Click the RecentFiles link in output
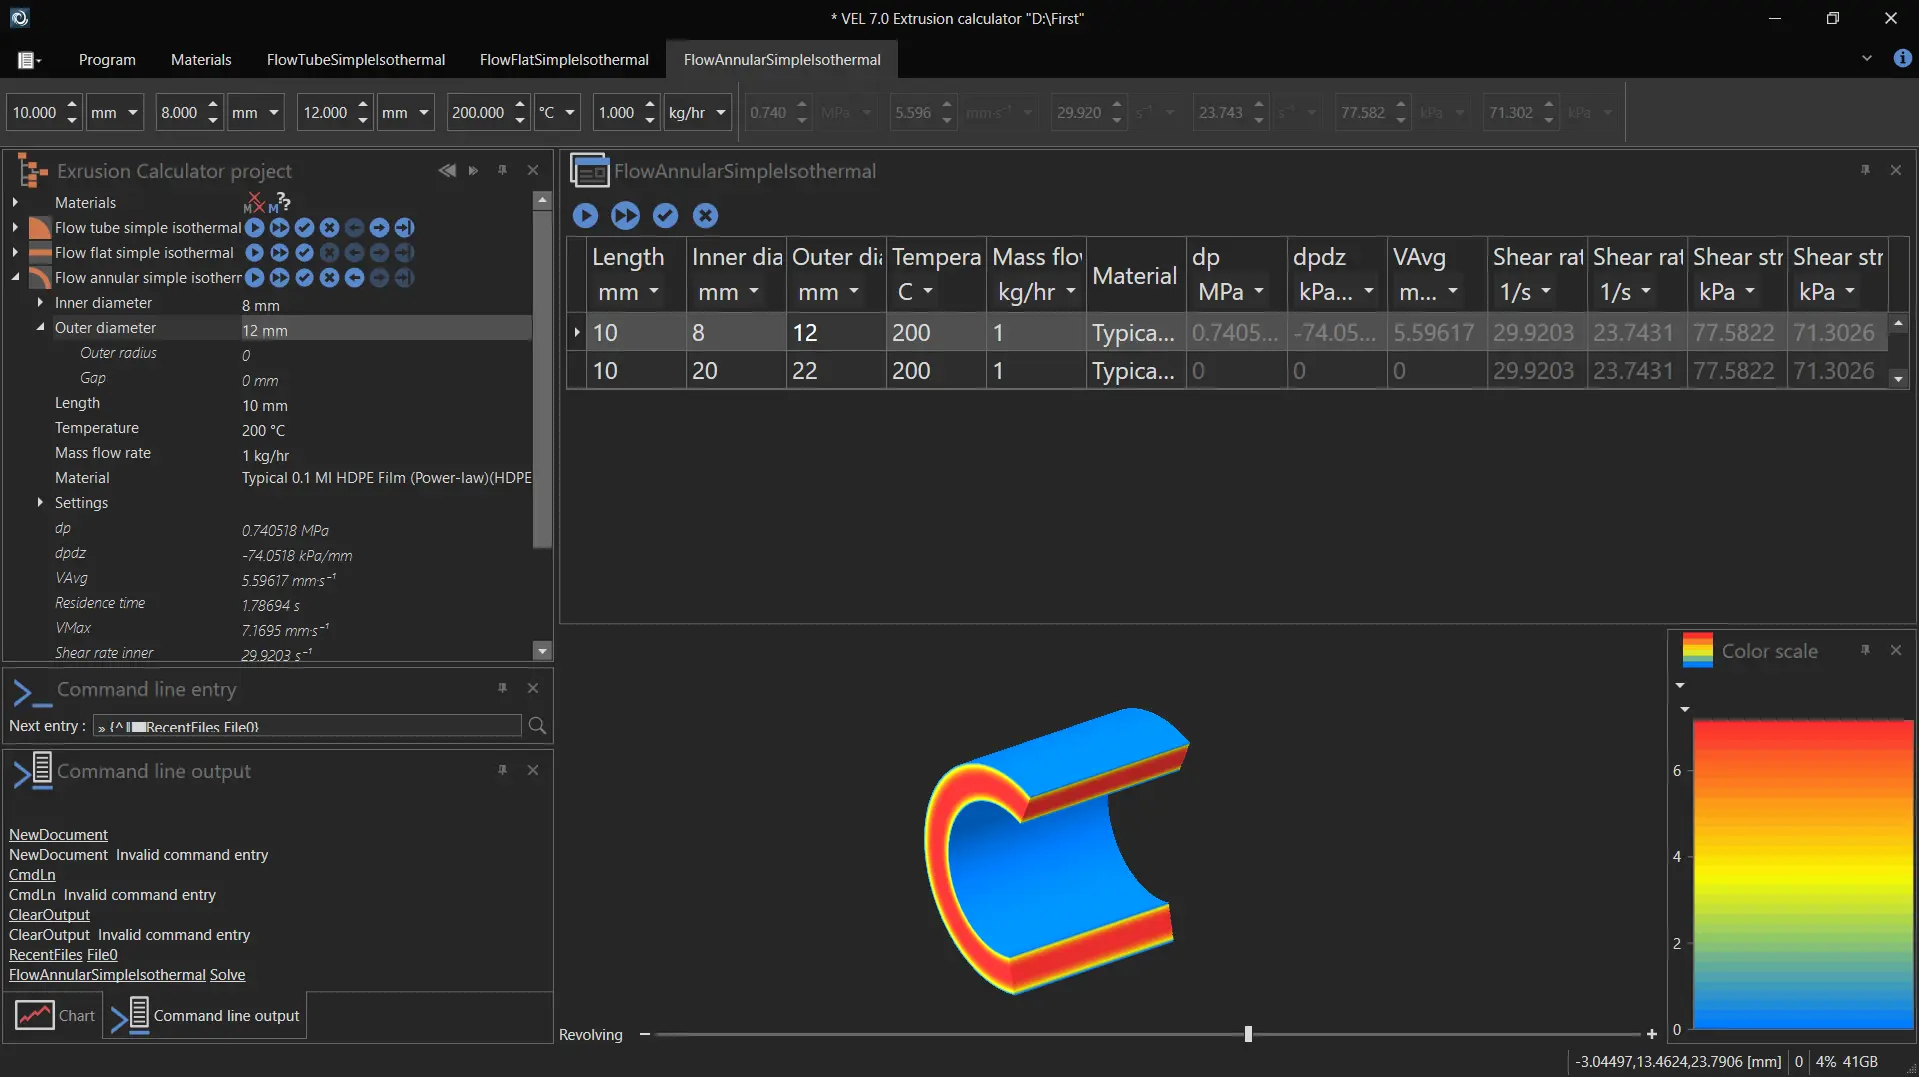This screenshot has height=1077, width=1919. (46, 955)
